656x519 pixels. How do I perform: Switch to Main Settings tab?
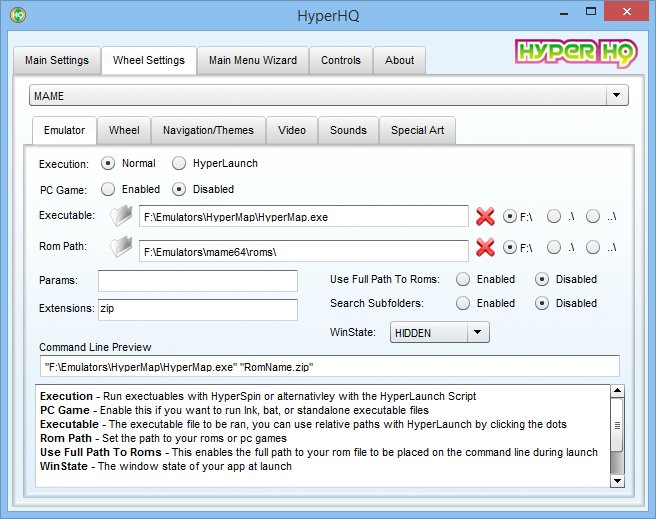coord(57,60)
